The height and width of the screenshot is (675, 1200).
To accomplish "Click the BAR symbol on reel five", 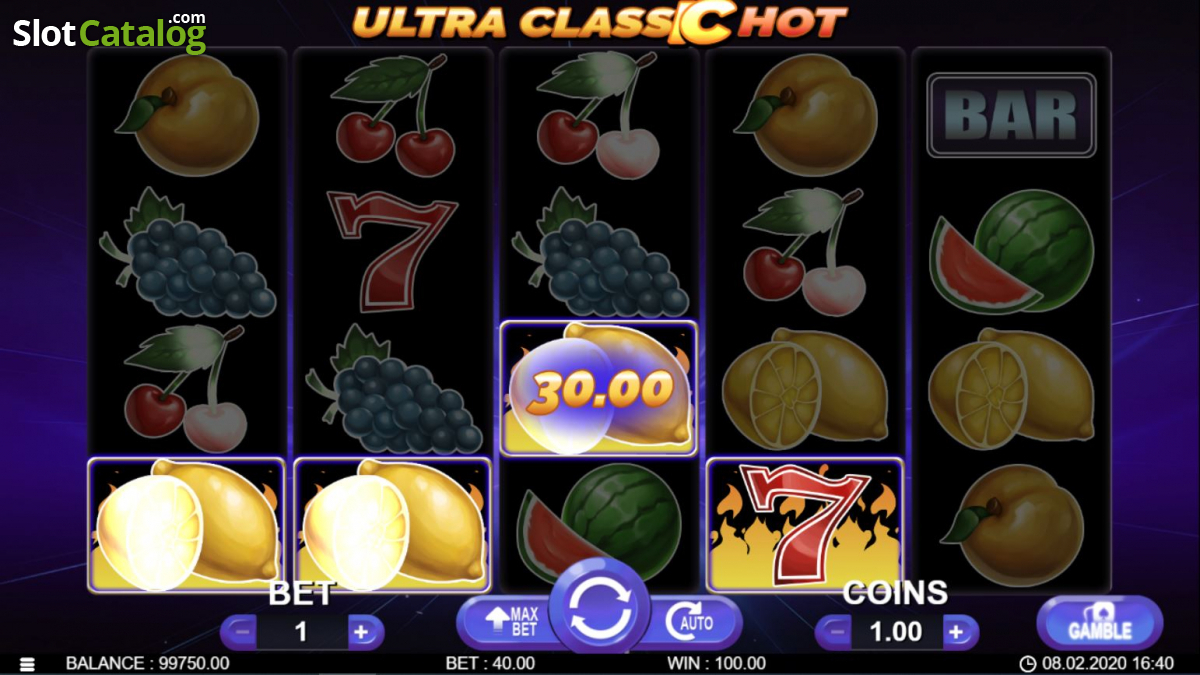I will coord(1011,116).
